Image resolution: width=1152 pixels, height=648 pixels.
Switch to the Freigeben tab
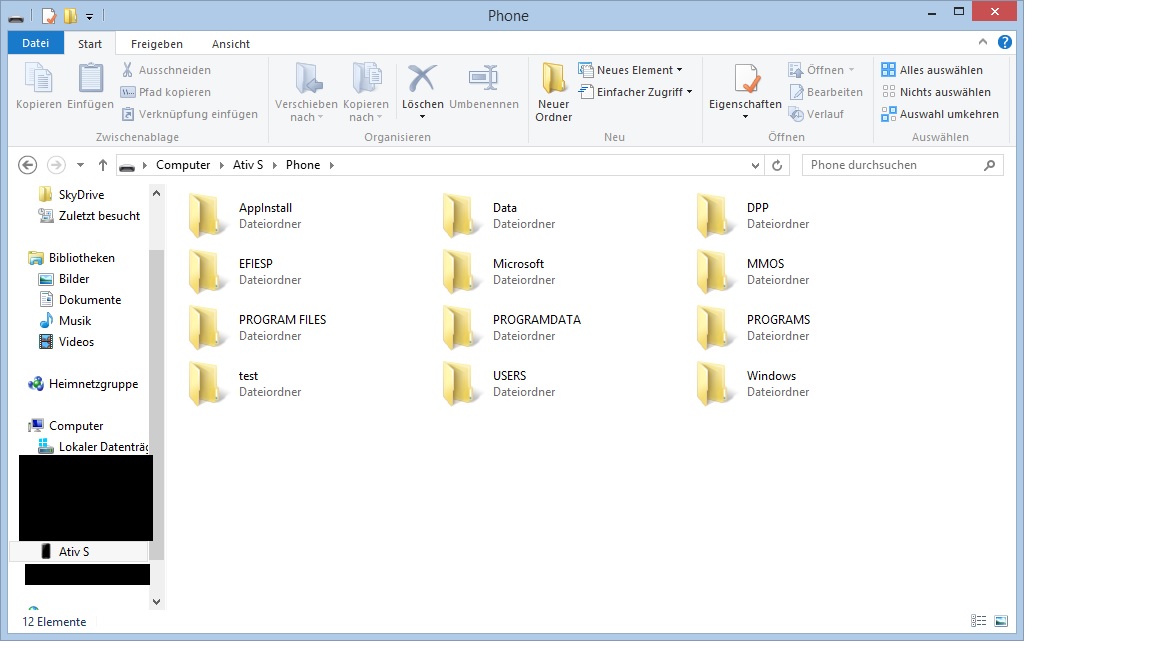[x=156, y=43]
